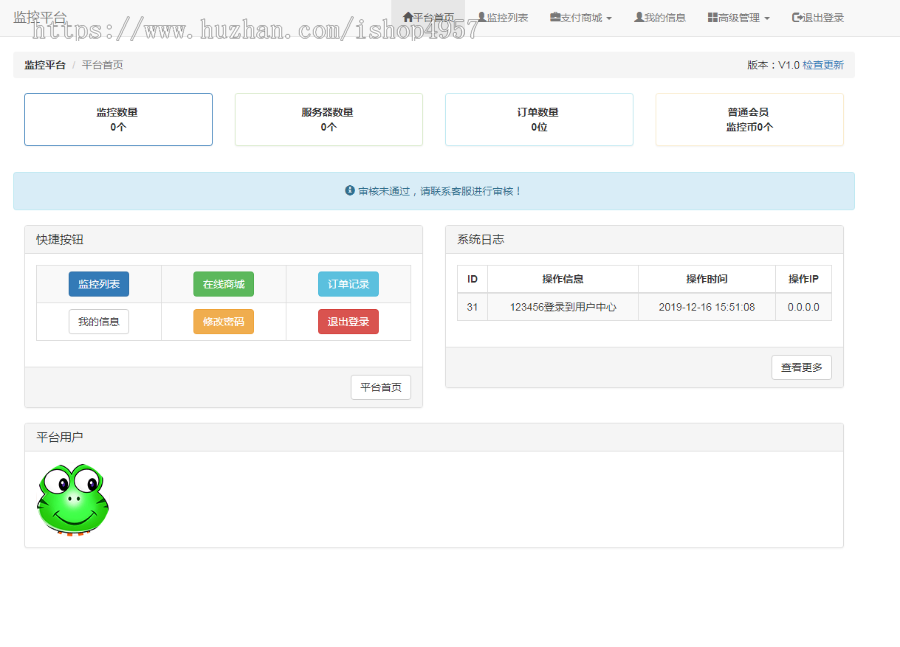This screenshot has width=900, height=647.
Task: Expand the 支付商城 dropdown menu
Action: (581, 16)
